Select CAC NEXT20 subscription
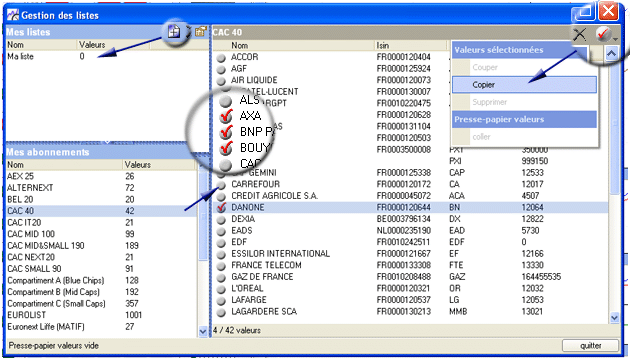This screenshot has height=360, width=630. click(x=101, y=258)
